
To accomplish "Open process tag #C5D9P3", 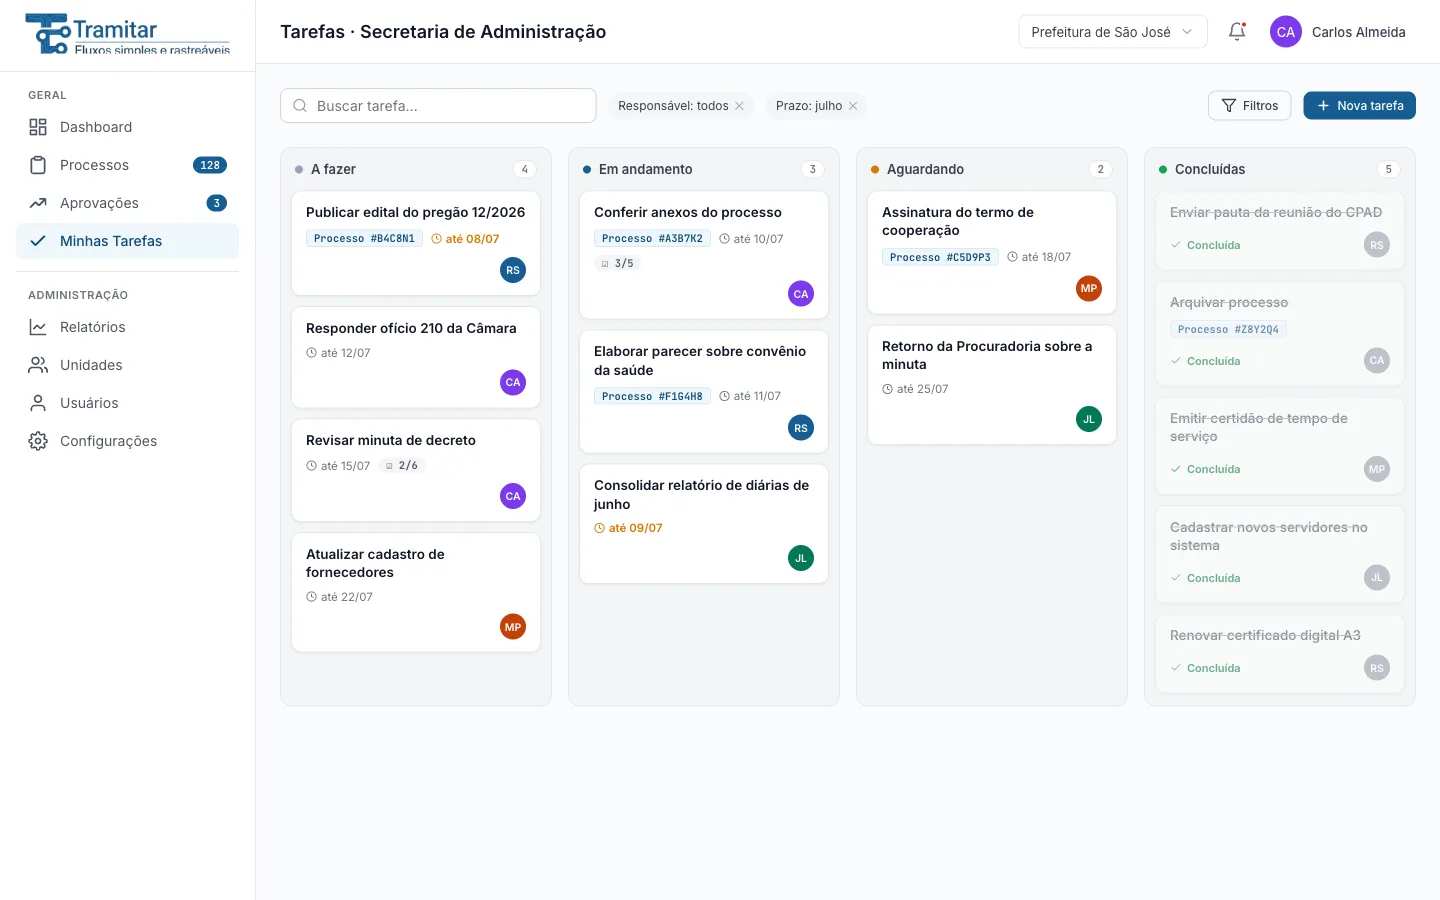I will (x=940, y=258).
